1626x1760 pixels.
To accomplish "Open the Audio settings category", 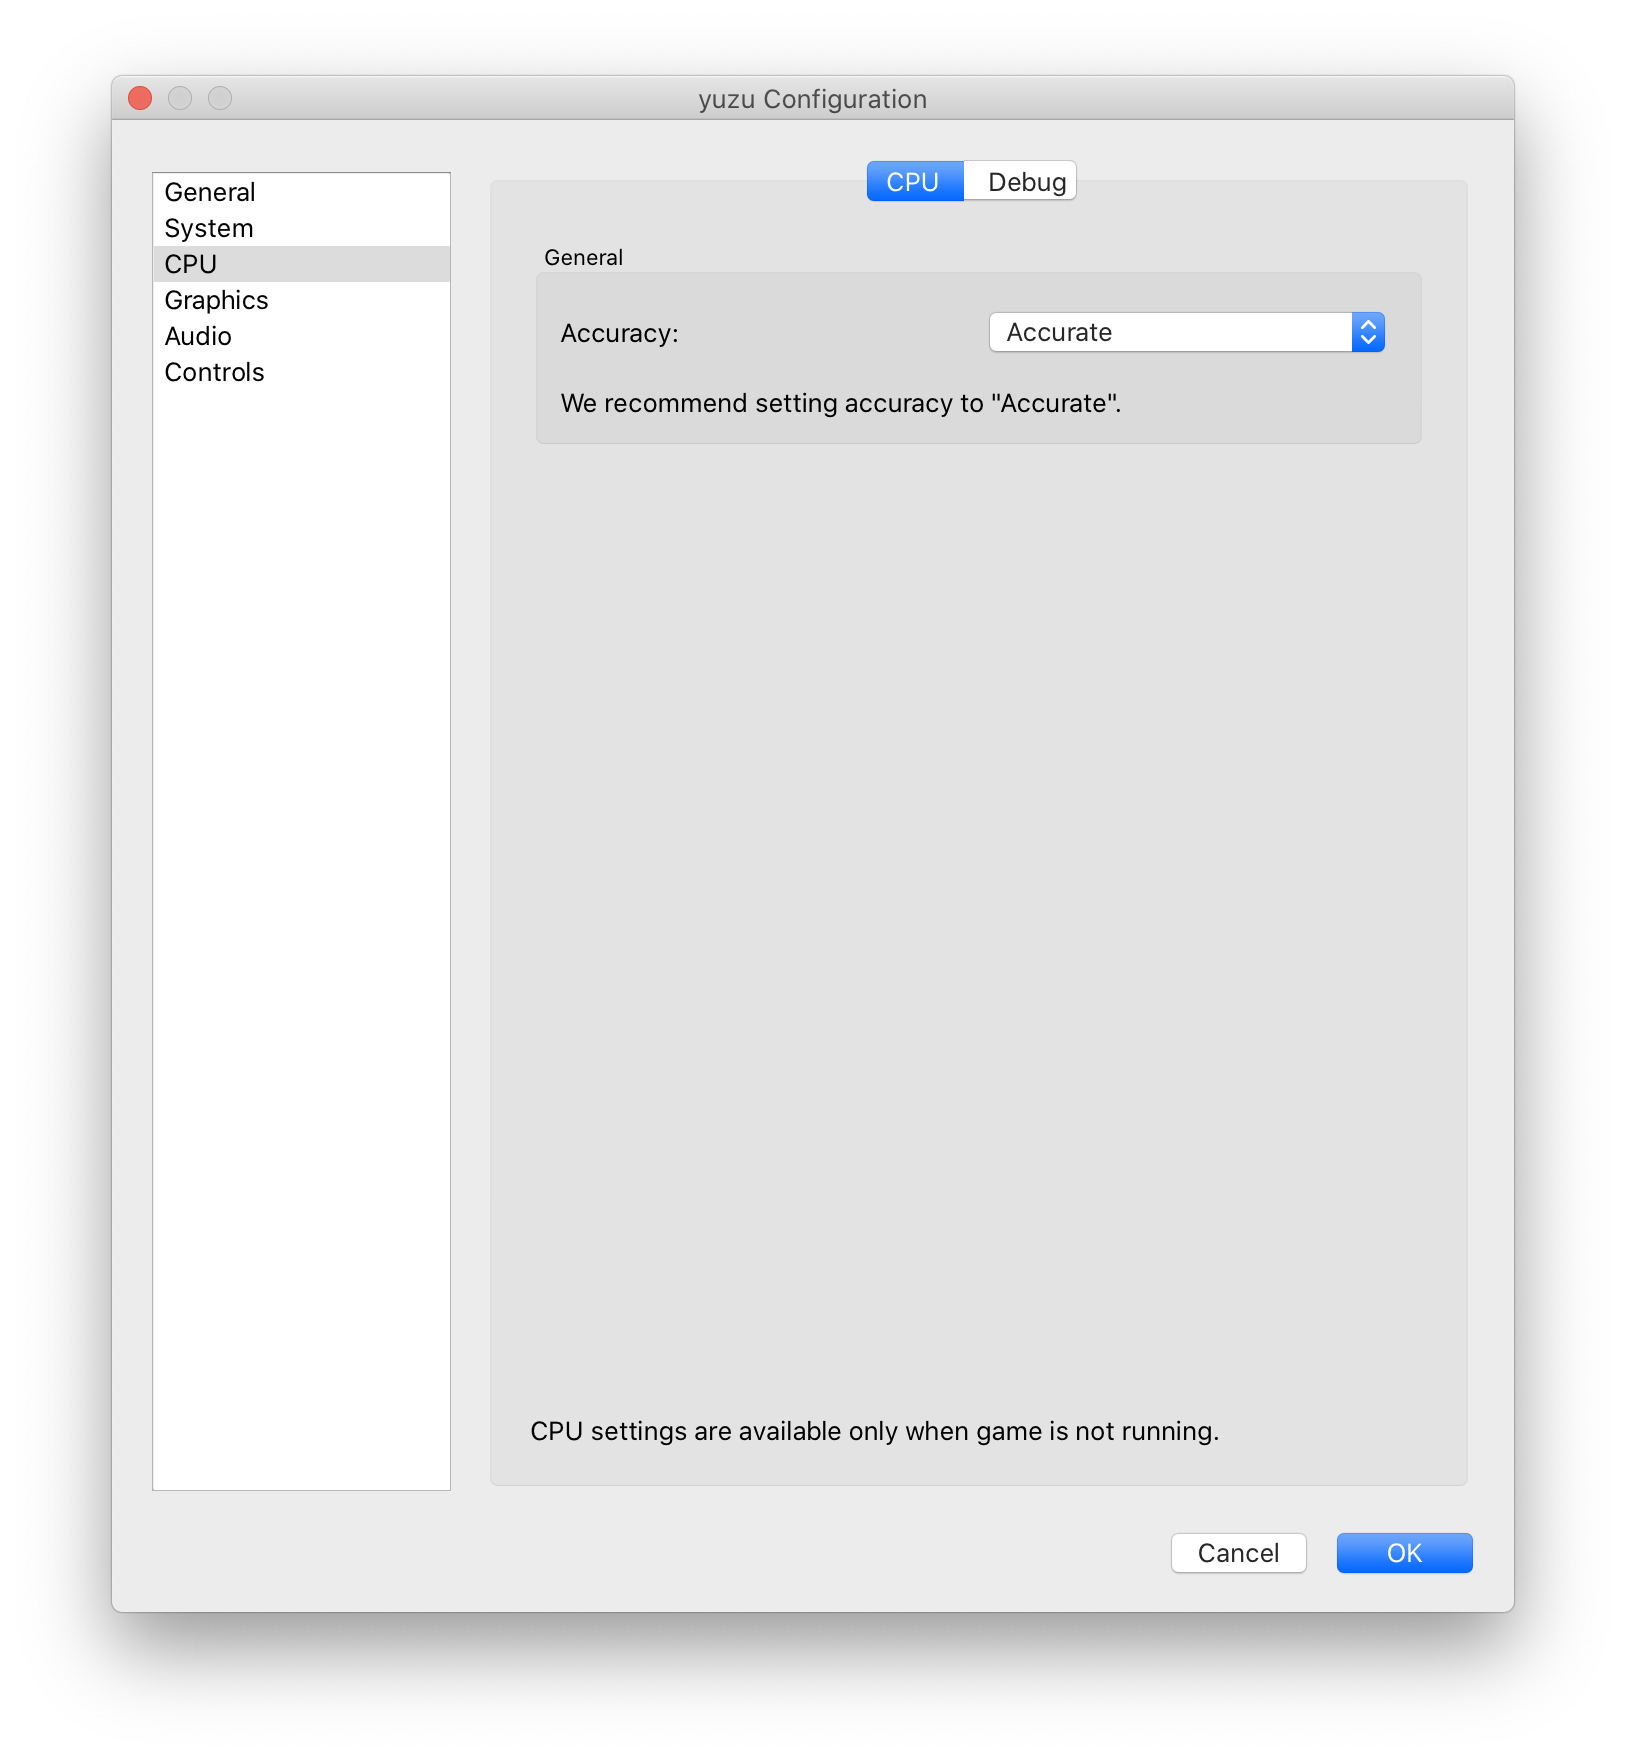I will tap(301, 336).
